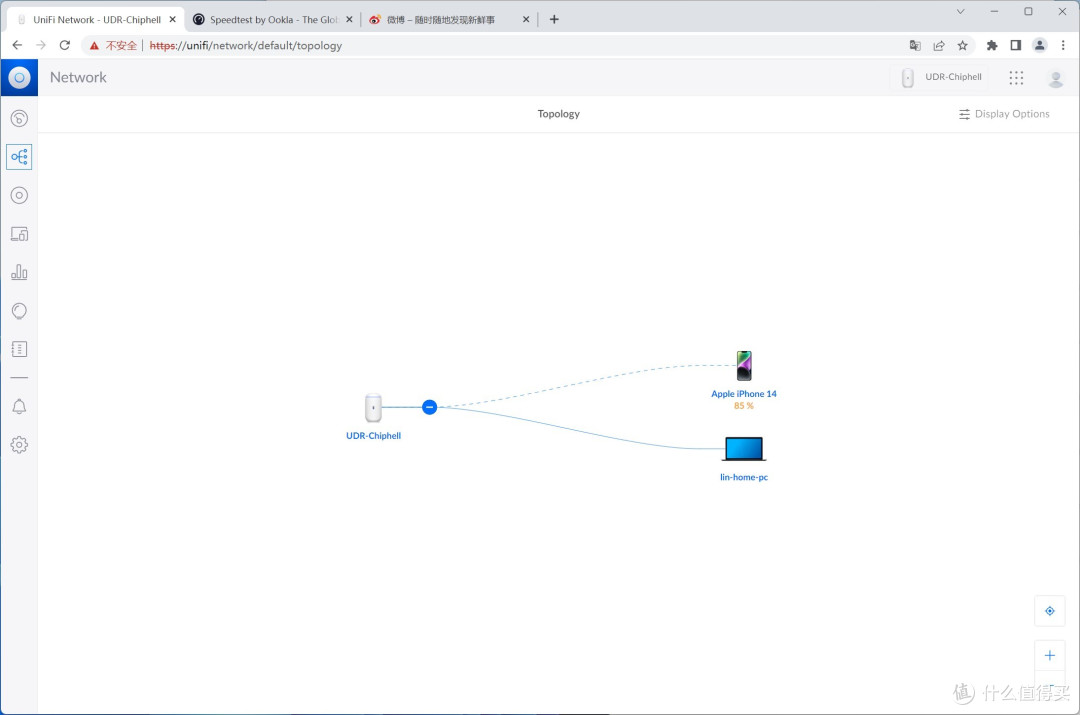Open the Notifications bell icon

[x=19, y=406]
